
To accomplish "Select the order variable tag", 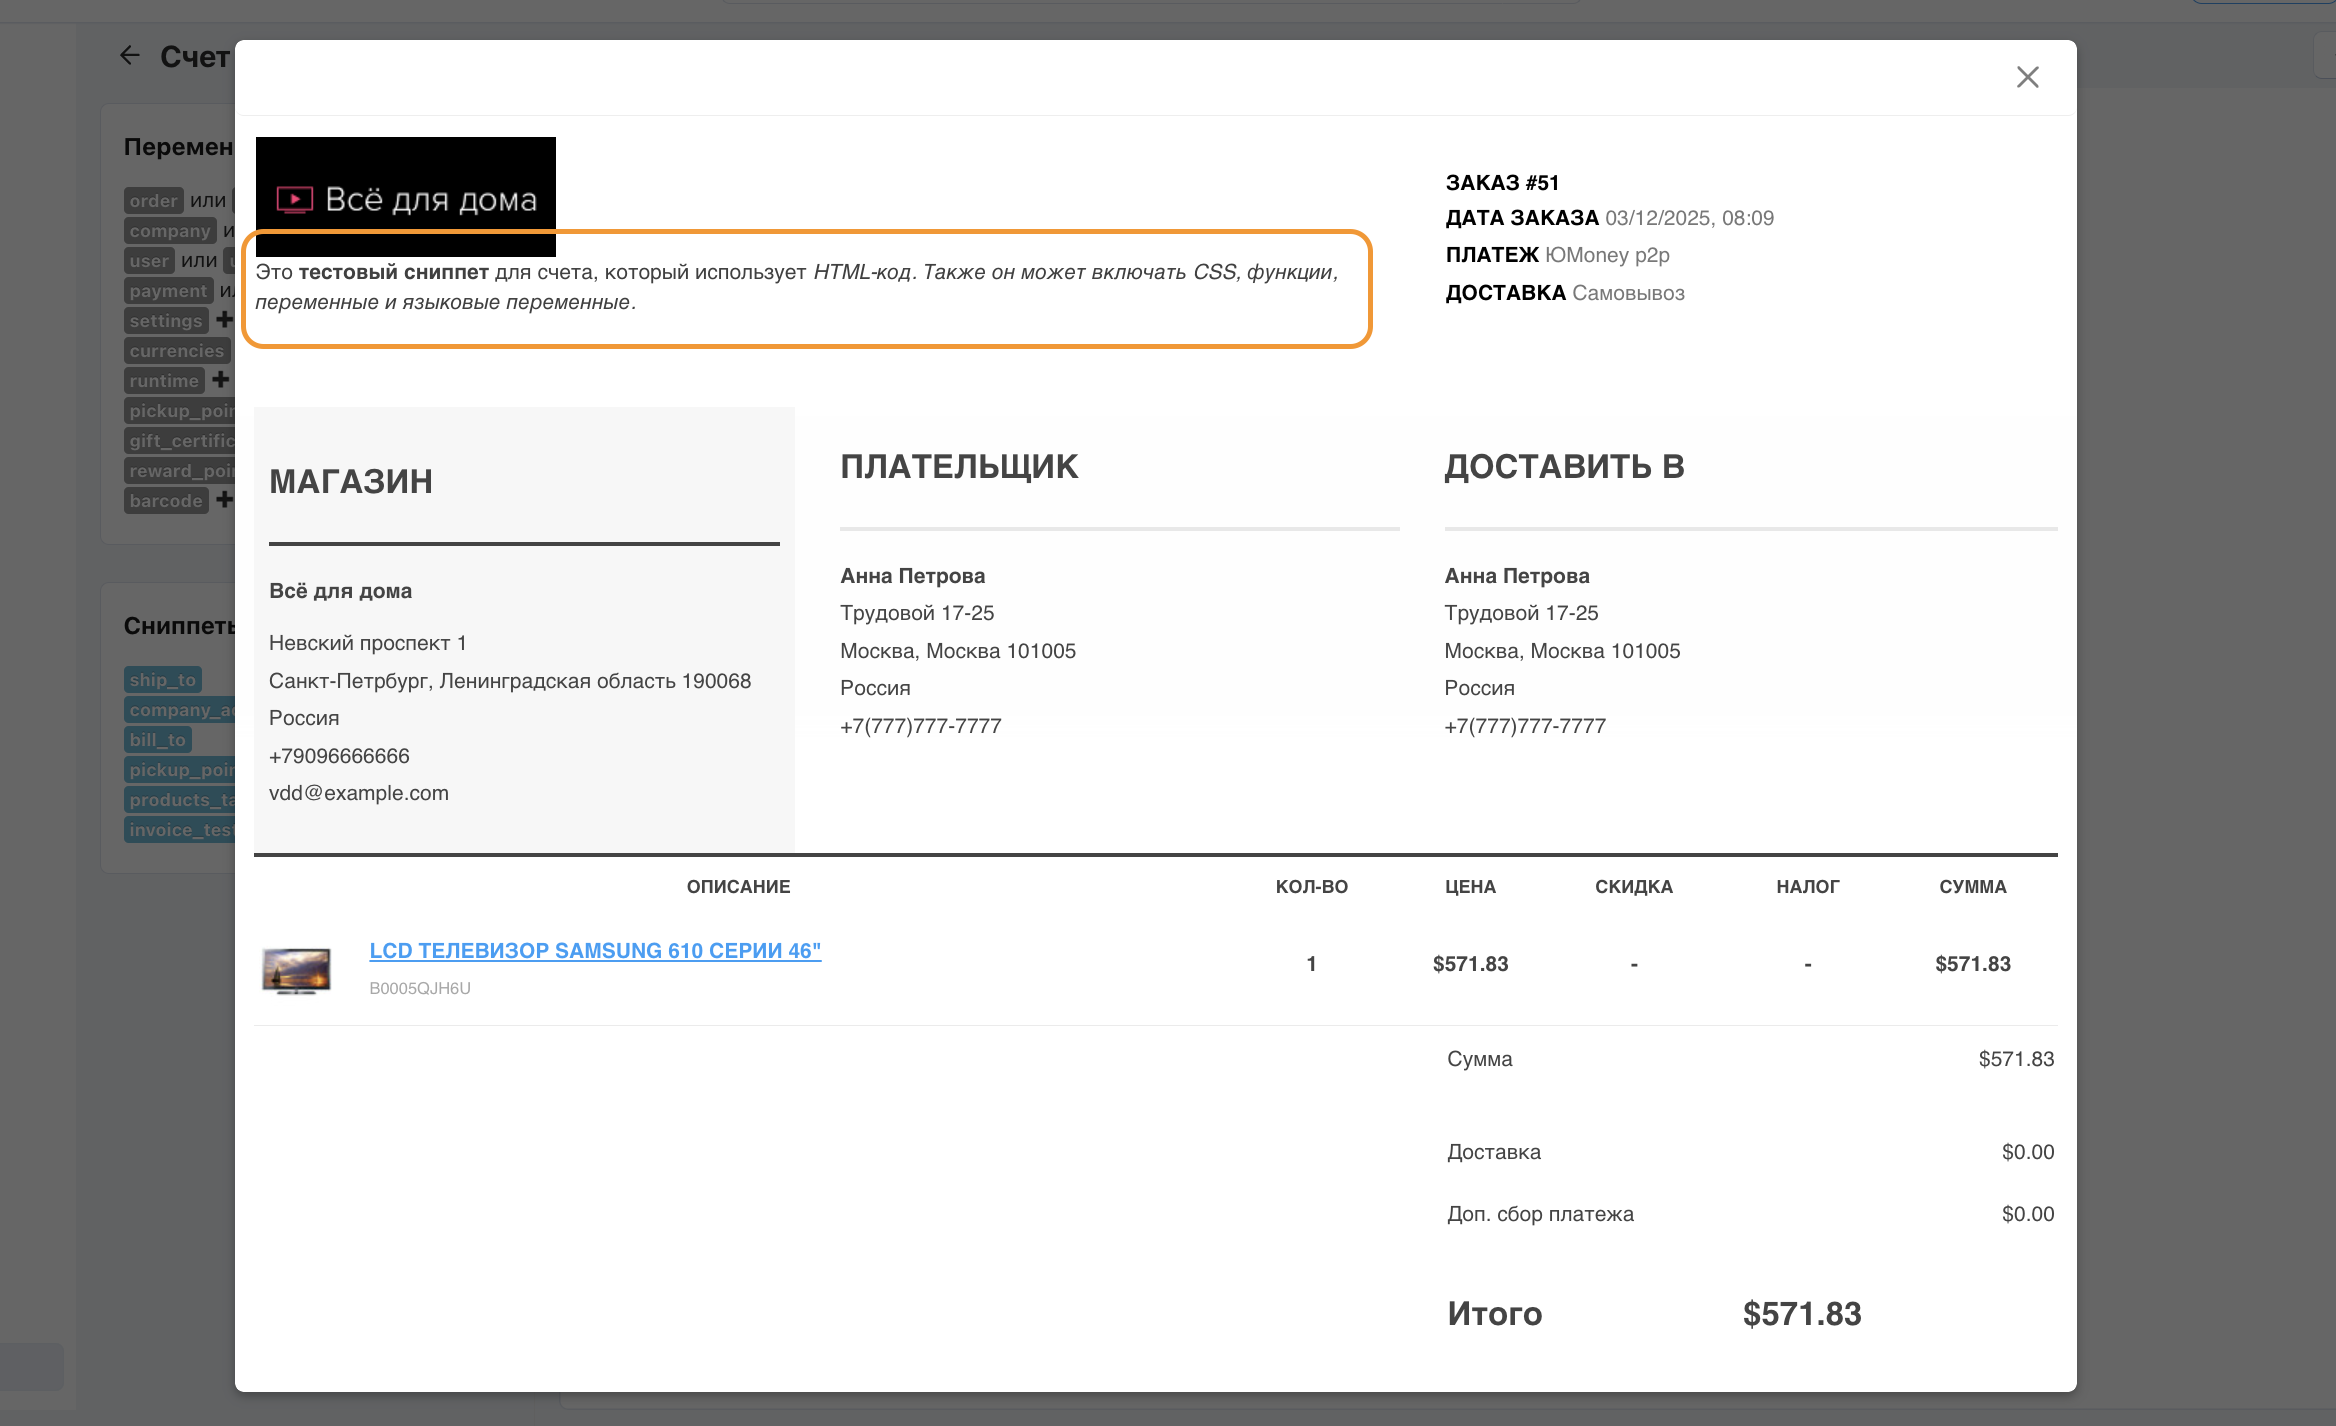I will 153,201.
